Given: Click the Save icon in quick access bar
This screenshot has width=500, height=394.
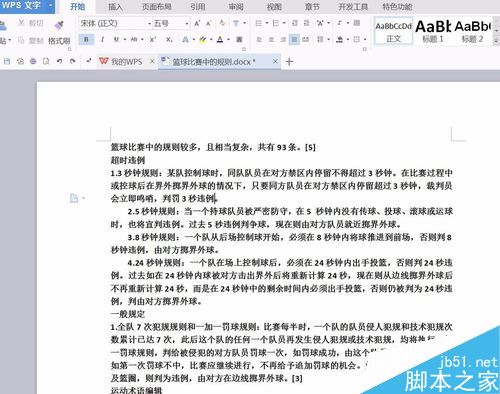Looking at the screenshot, I should [x=7, y=61].
